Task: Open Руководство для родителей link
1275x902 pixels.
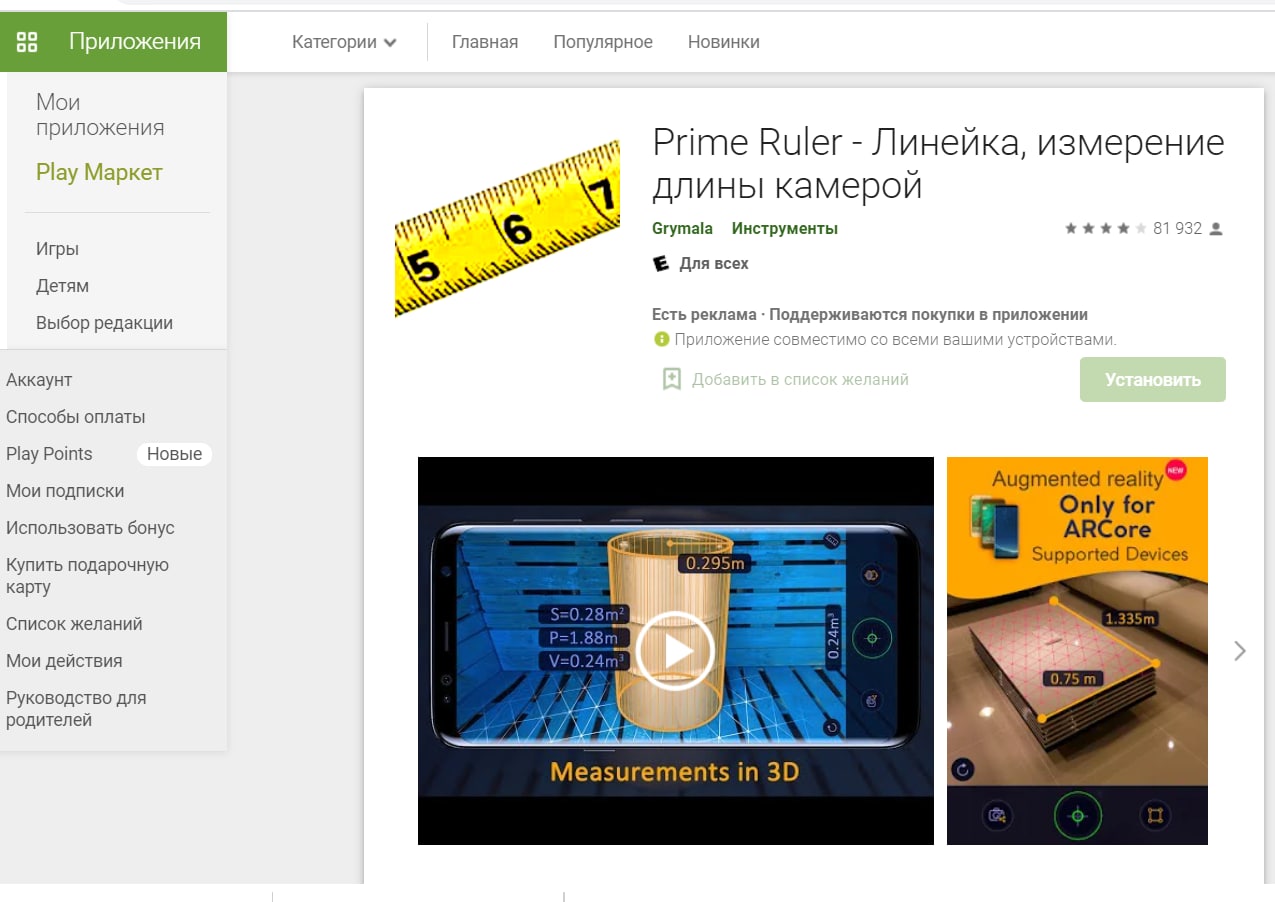Action: pos(76,709)
